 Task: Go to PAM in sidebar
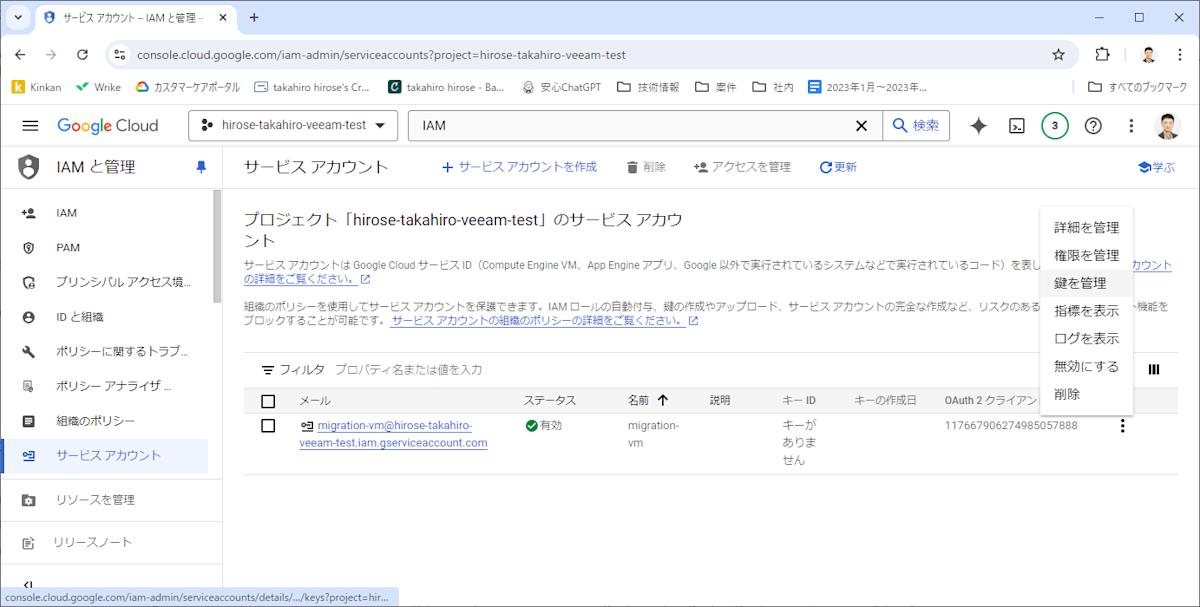pos(105,248)
